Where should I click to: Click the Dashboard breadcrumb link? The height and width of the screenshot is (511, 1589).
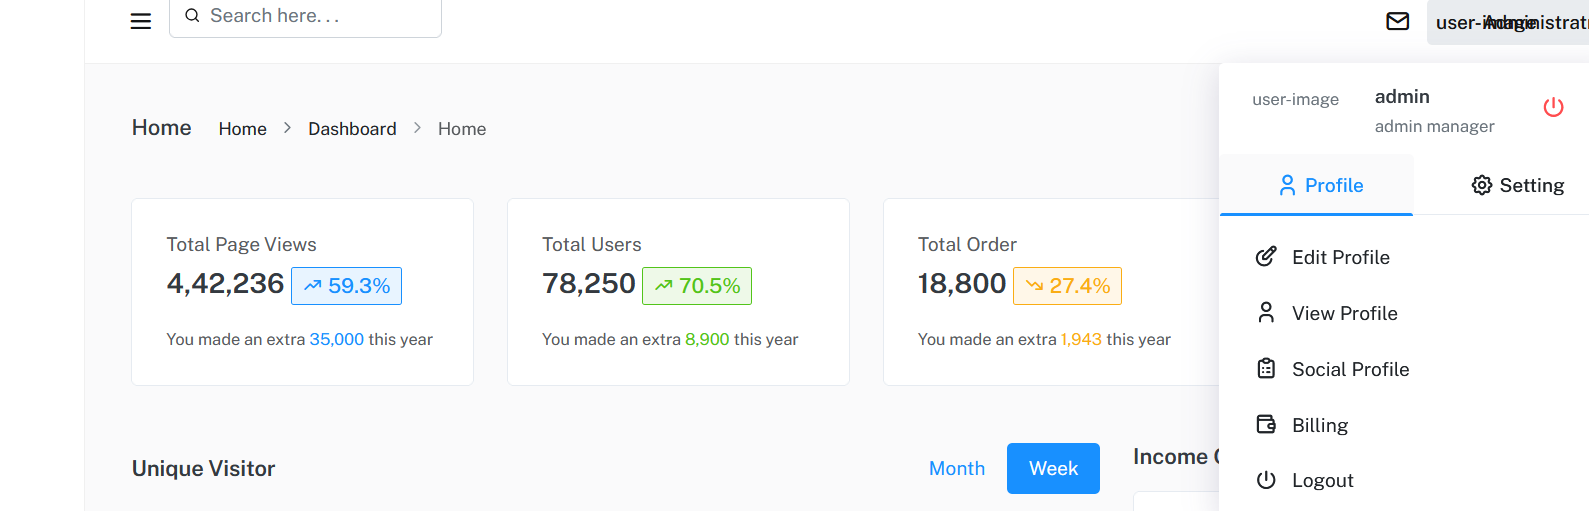coord(352,129)
